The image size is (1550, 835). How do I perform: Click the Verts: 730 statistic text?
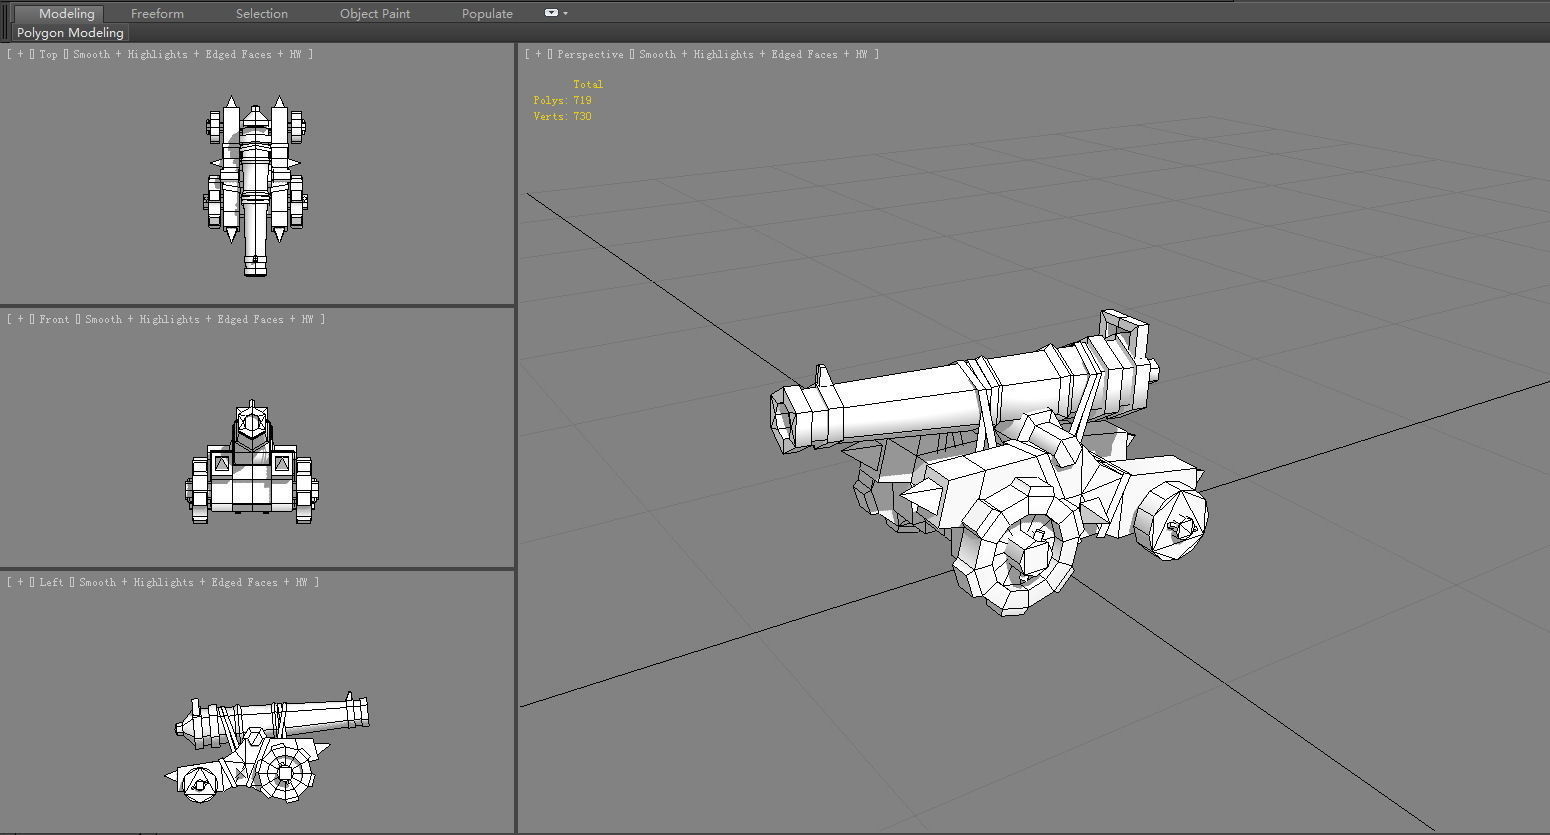[x=562, y=116]
